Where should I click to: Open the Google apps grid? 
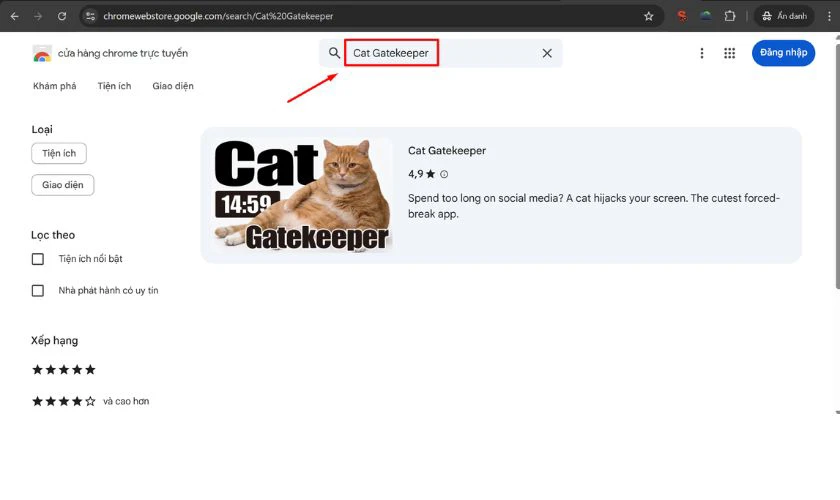(x=730, y=53)
